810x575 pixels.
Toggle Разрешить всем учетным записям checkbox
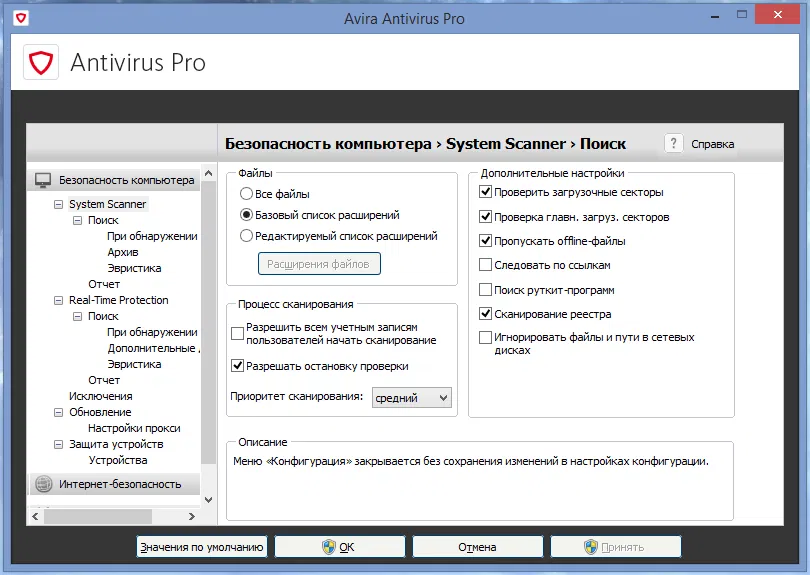pos(237,334)
